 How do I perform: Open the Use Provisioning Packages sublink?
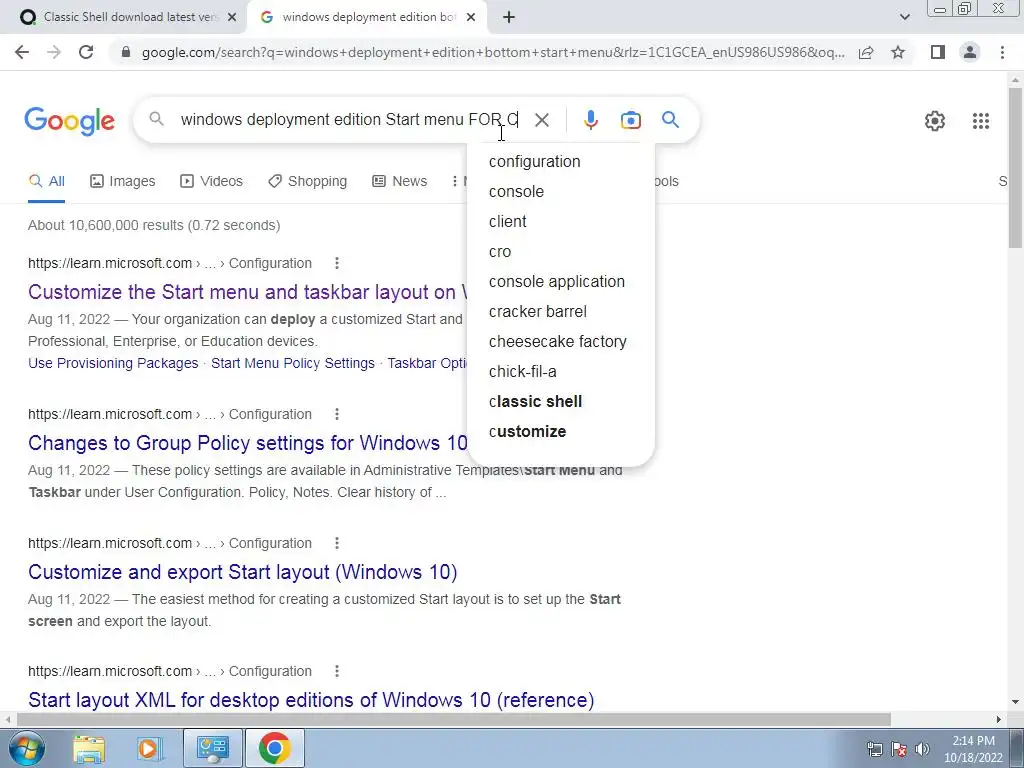[x=113, y=363]
